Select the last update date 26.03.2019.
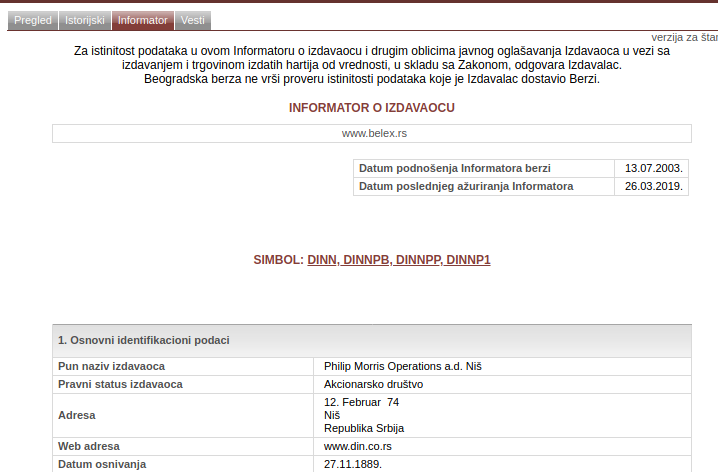The image size is (718, 472). [654, 186]
